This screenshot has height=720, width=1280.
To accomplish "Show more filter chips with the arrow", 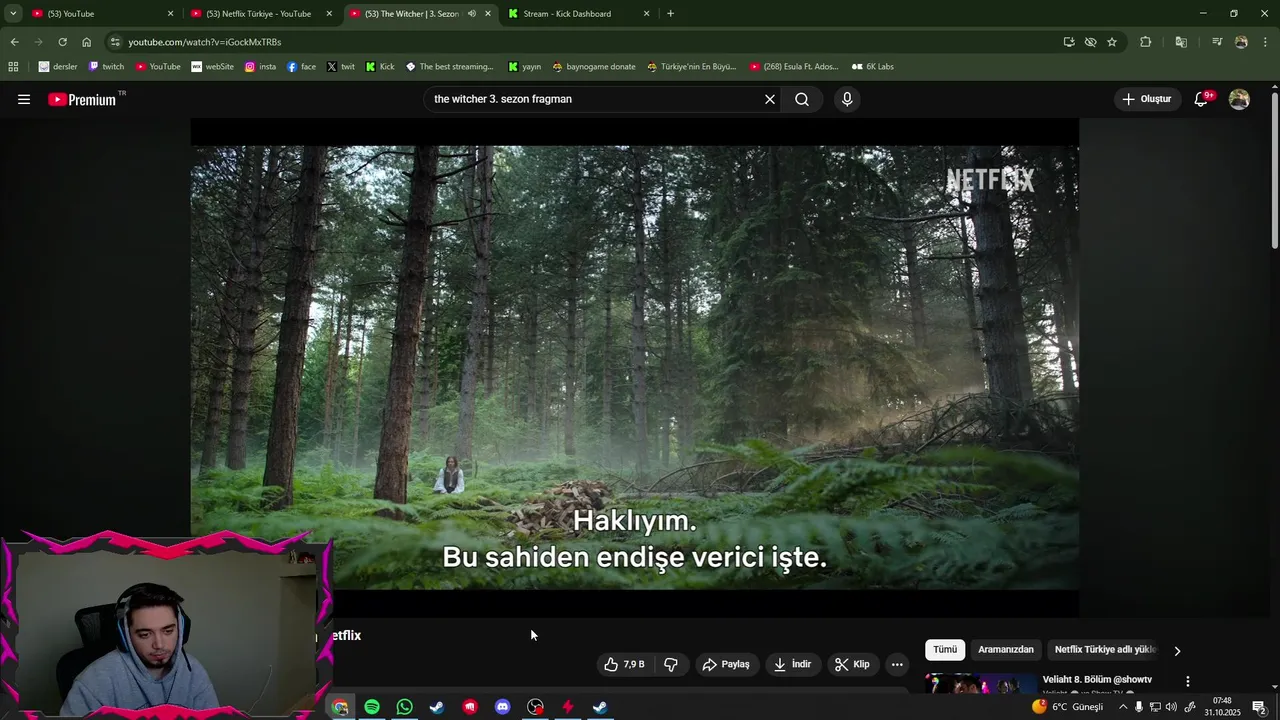I will coord(1177,651).
